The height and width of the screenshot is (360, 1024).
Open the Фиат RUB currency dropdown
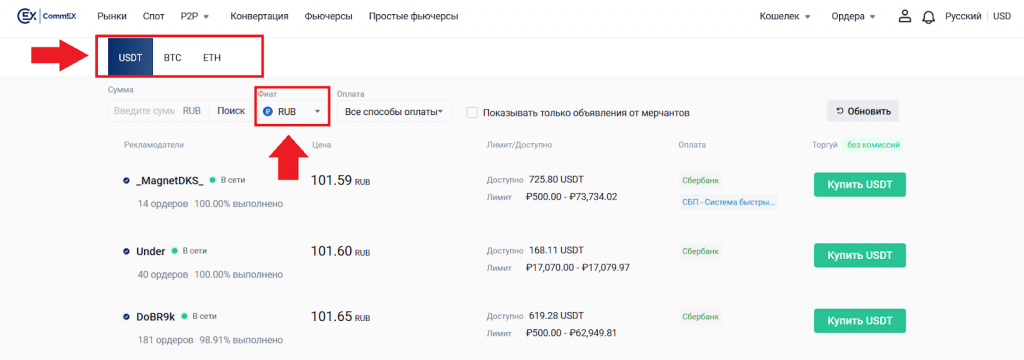292,112
